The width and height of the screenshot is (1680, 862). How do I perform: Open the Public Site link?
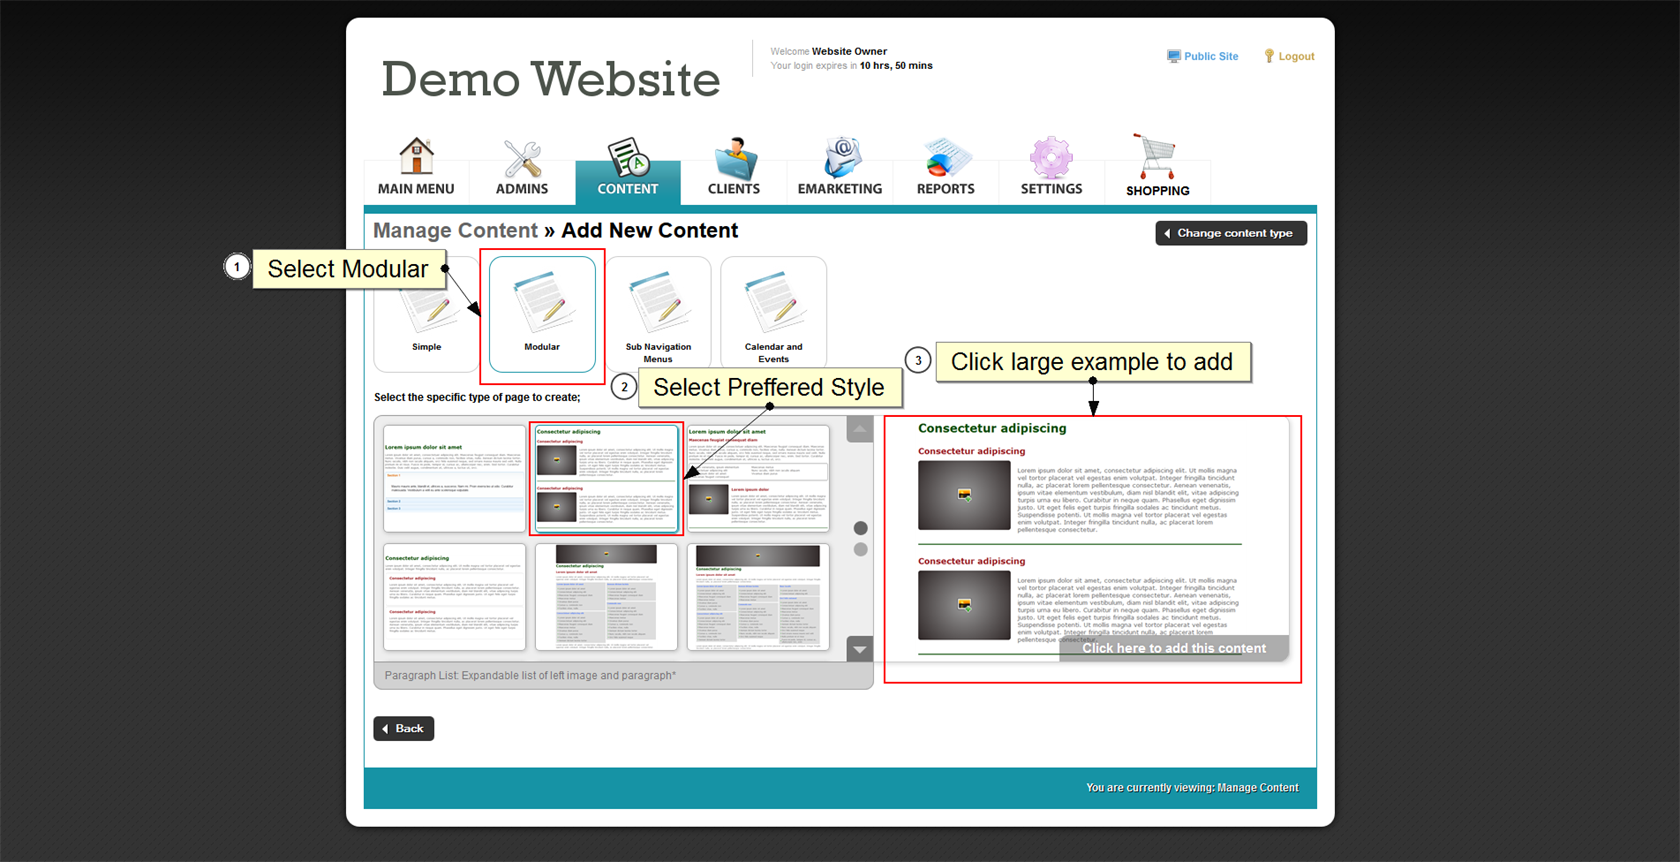coord(1203,57)
